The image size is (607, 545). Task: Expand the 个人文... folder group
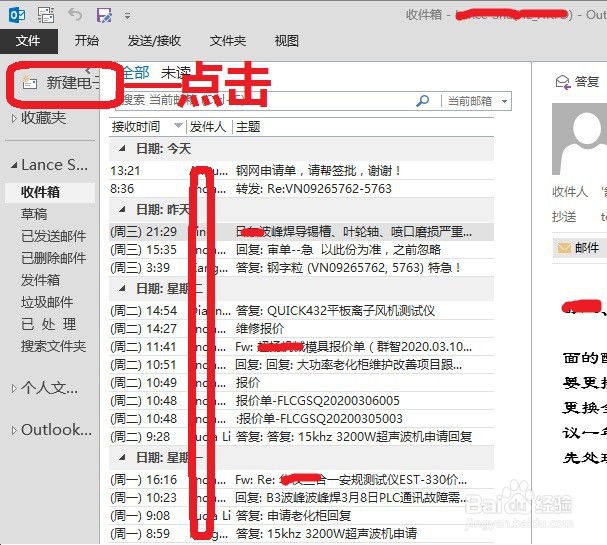click(x=14, y=388)
